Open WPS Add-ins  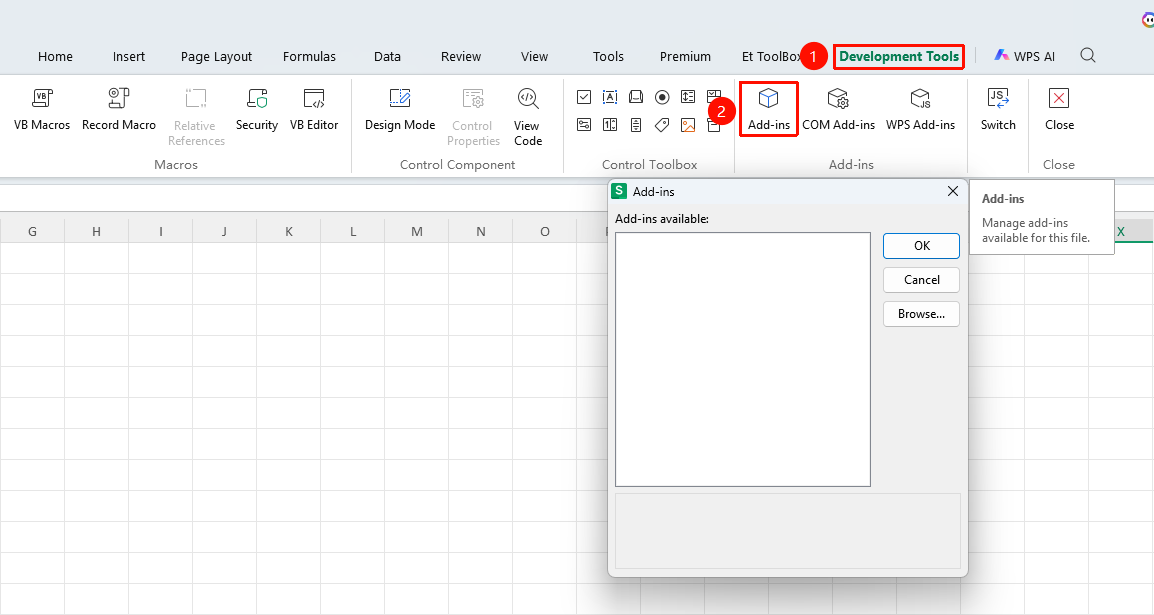[x=920, y=109]
